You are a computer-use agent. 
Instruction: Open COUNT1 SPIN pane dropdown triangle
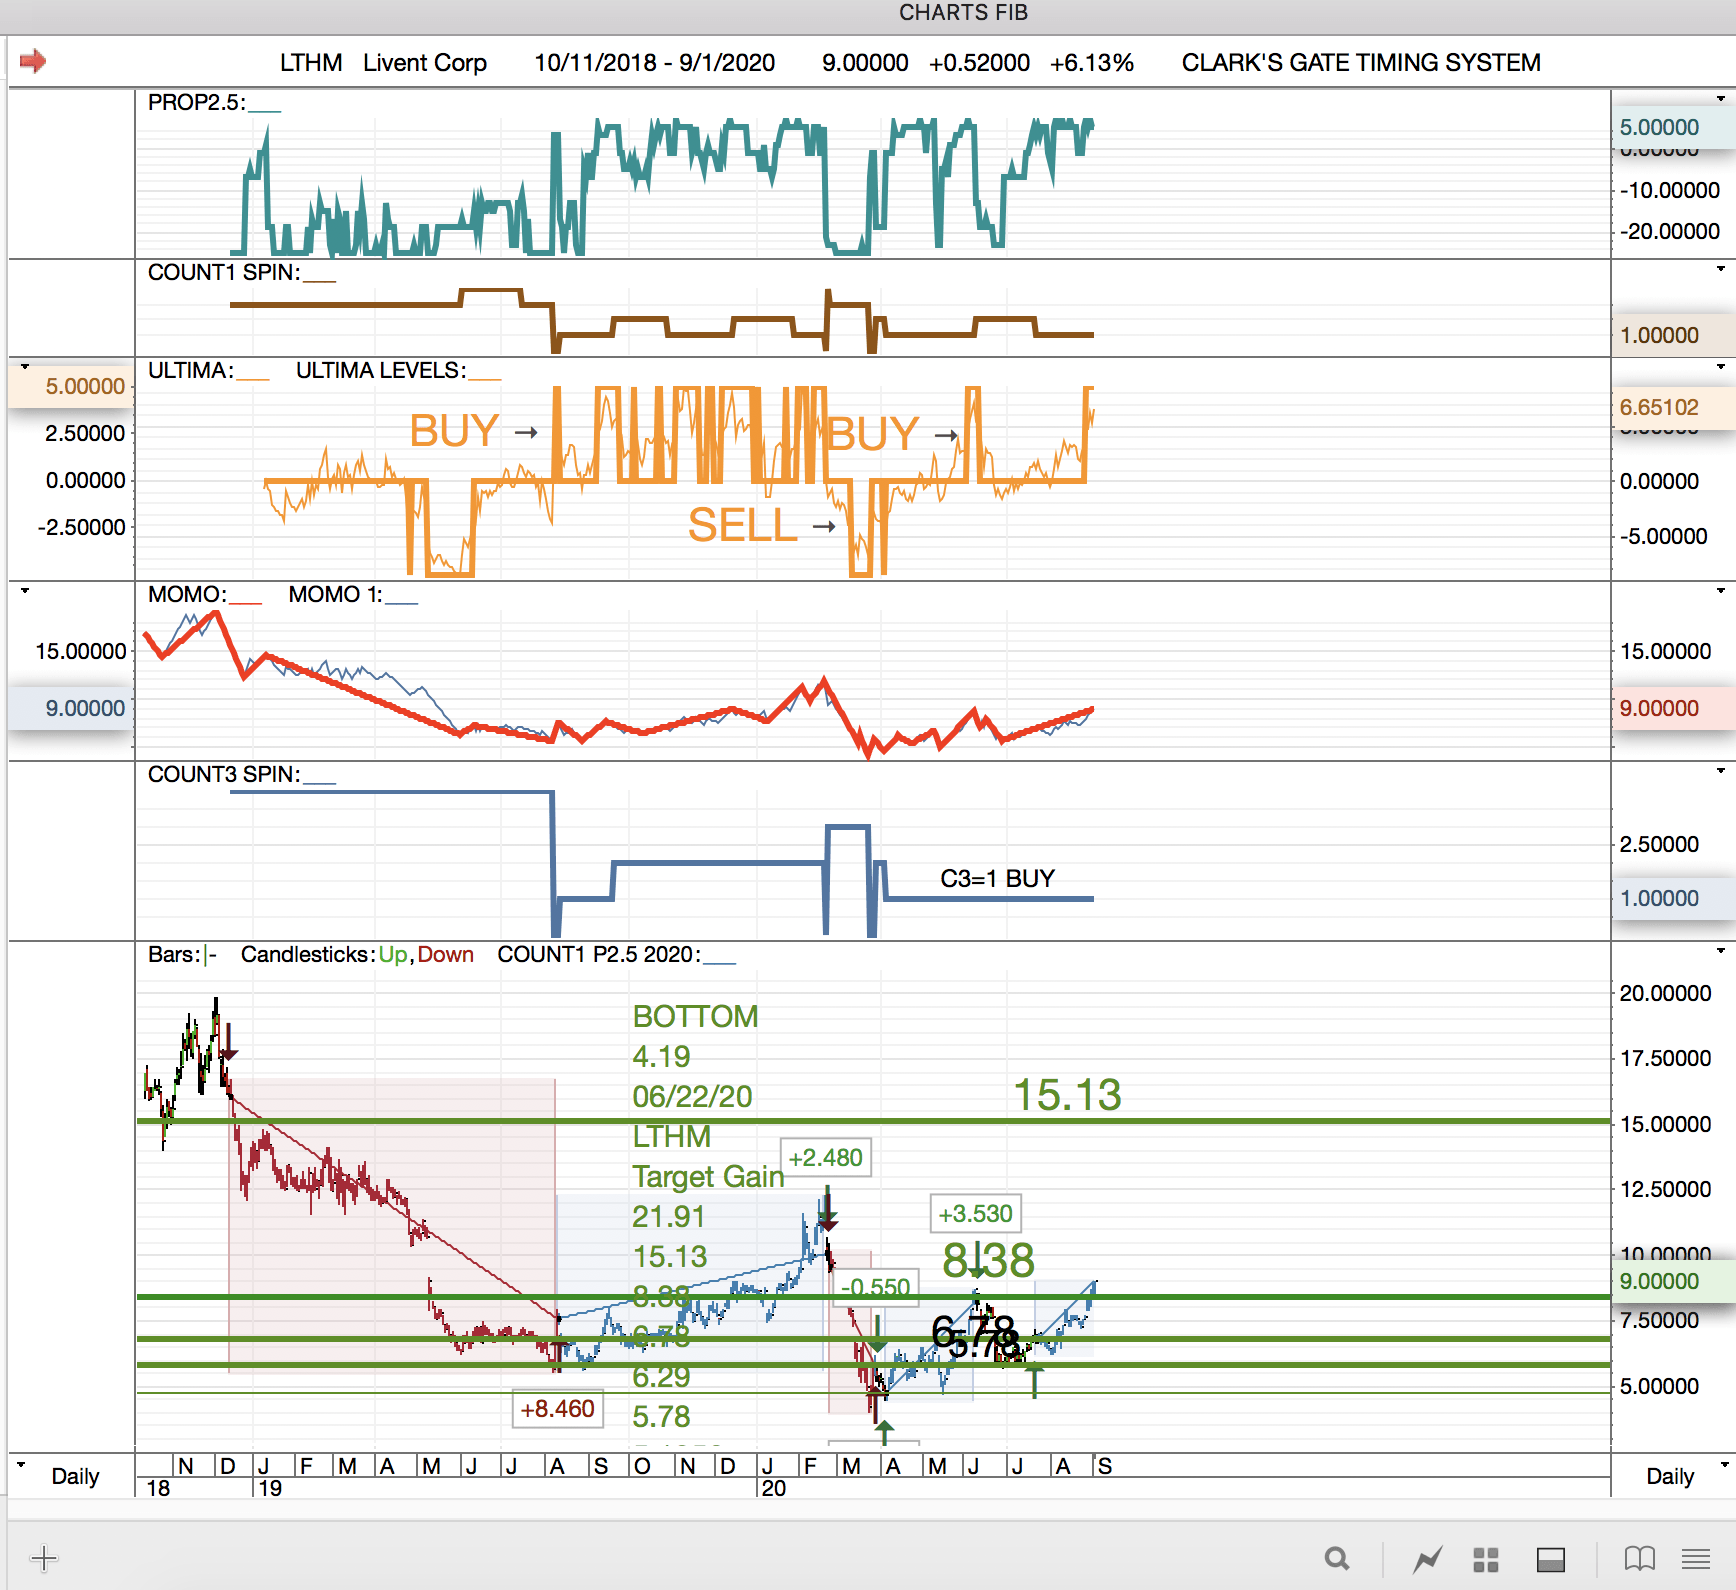(x=1720, y=269)
